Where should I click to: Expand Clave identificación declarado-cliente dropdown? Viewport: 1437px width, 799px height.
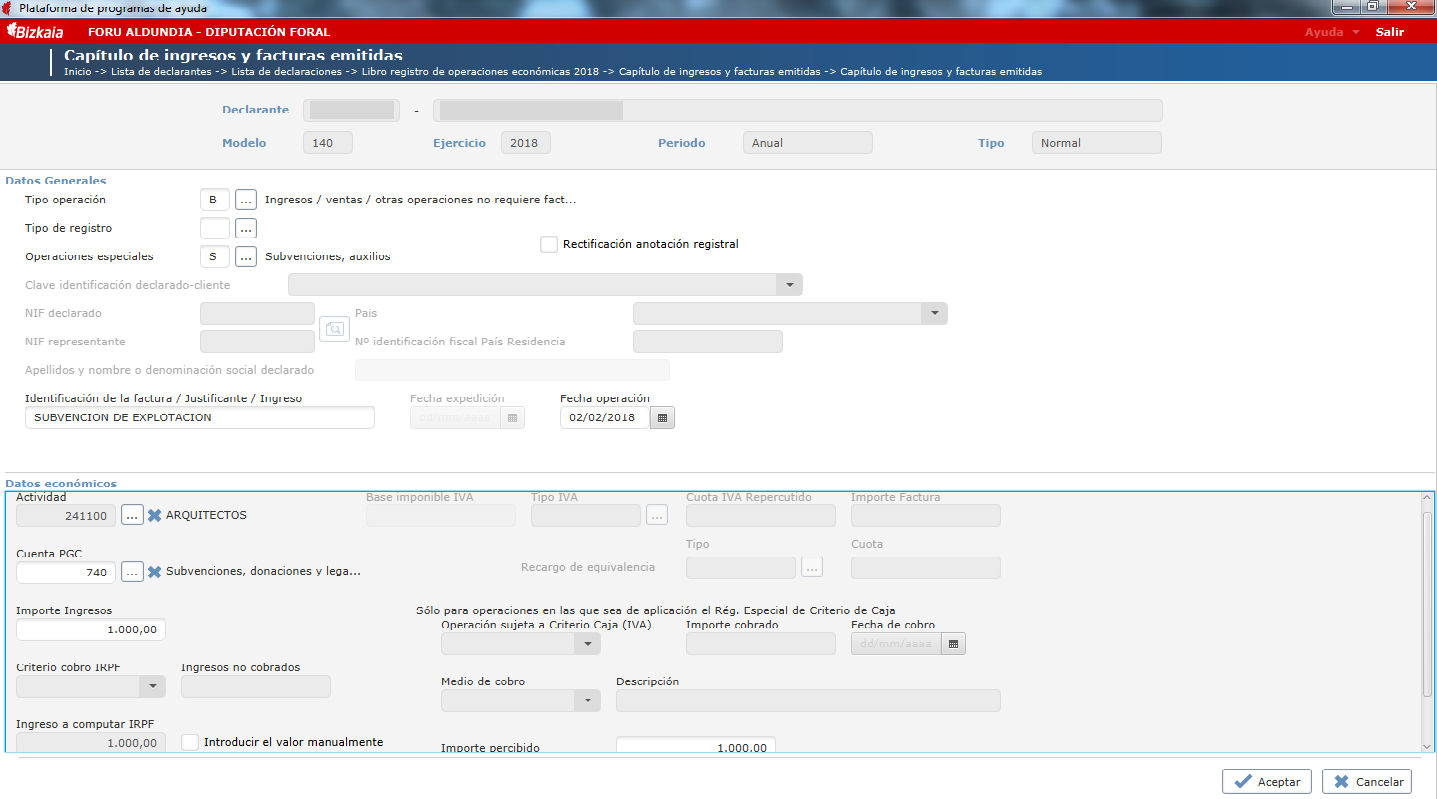789,285
